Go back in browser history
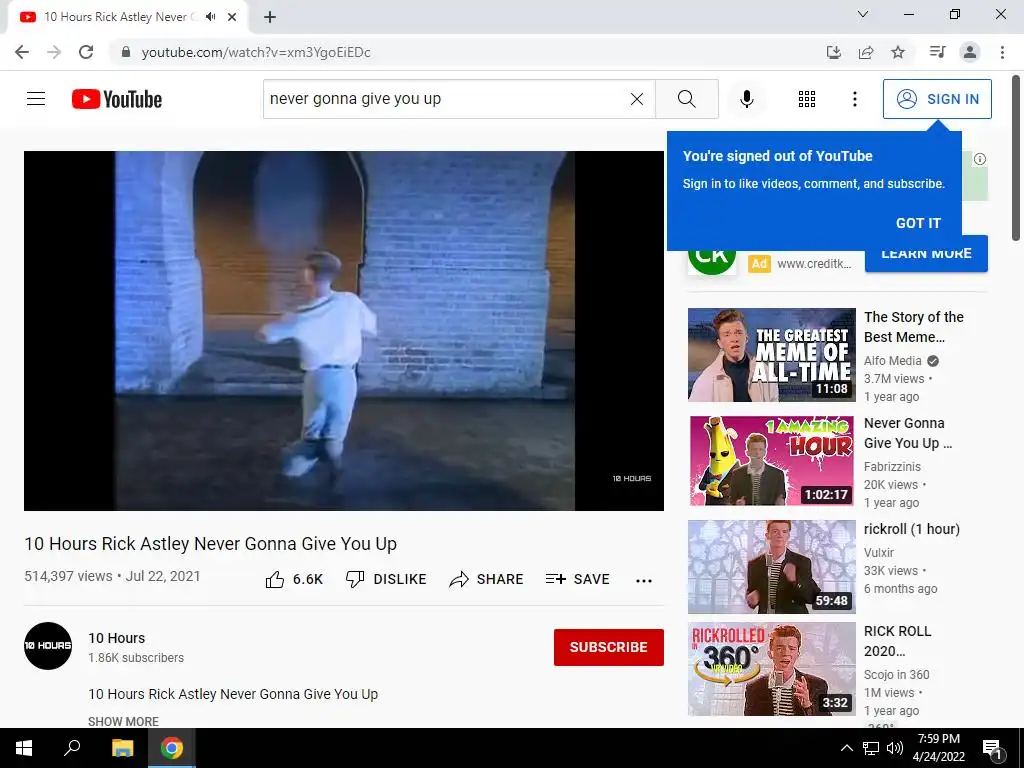The image size is (1024, 768). click(x=22, y=52)
